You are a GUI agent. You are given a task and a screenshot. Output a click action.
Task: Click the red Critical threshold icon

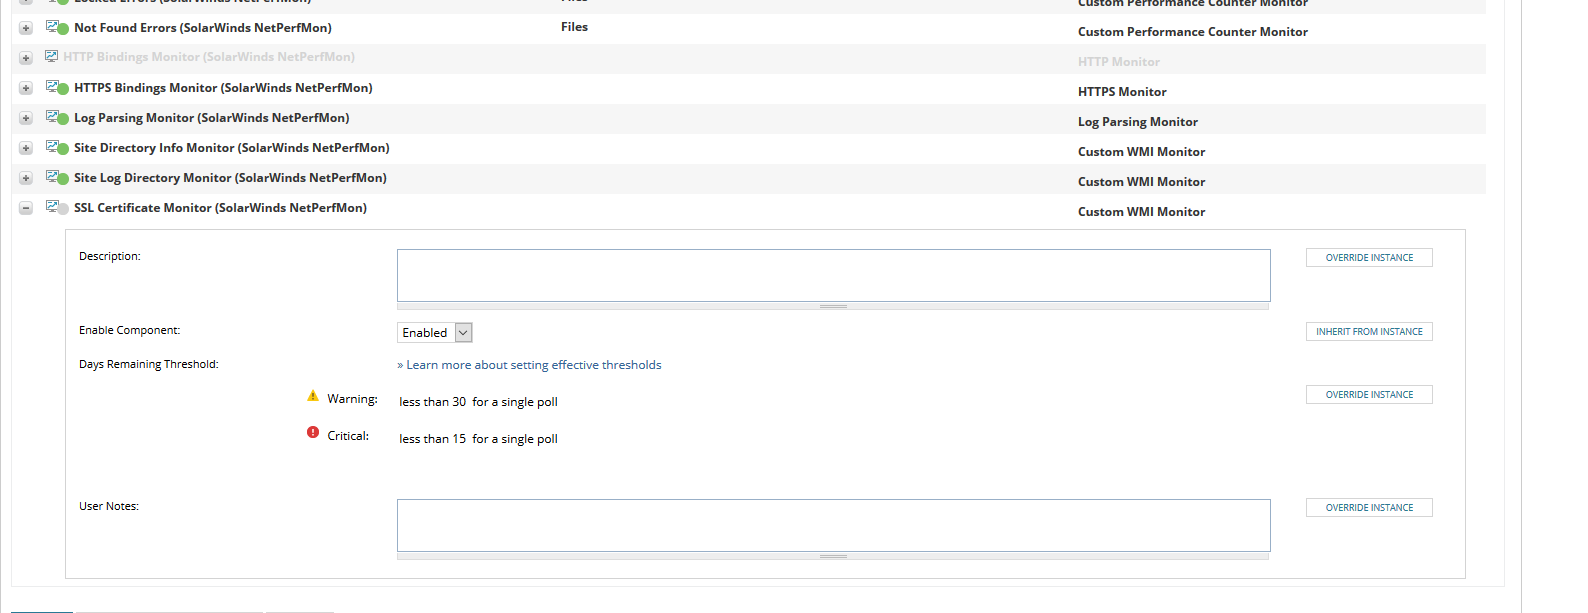(313, 433)
